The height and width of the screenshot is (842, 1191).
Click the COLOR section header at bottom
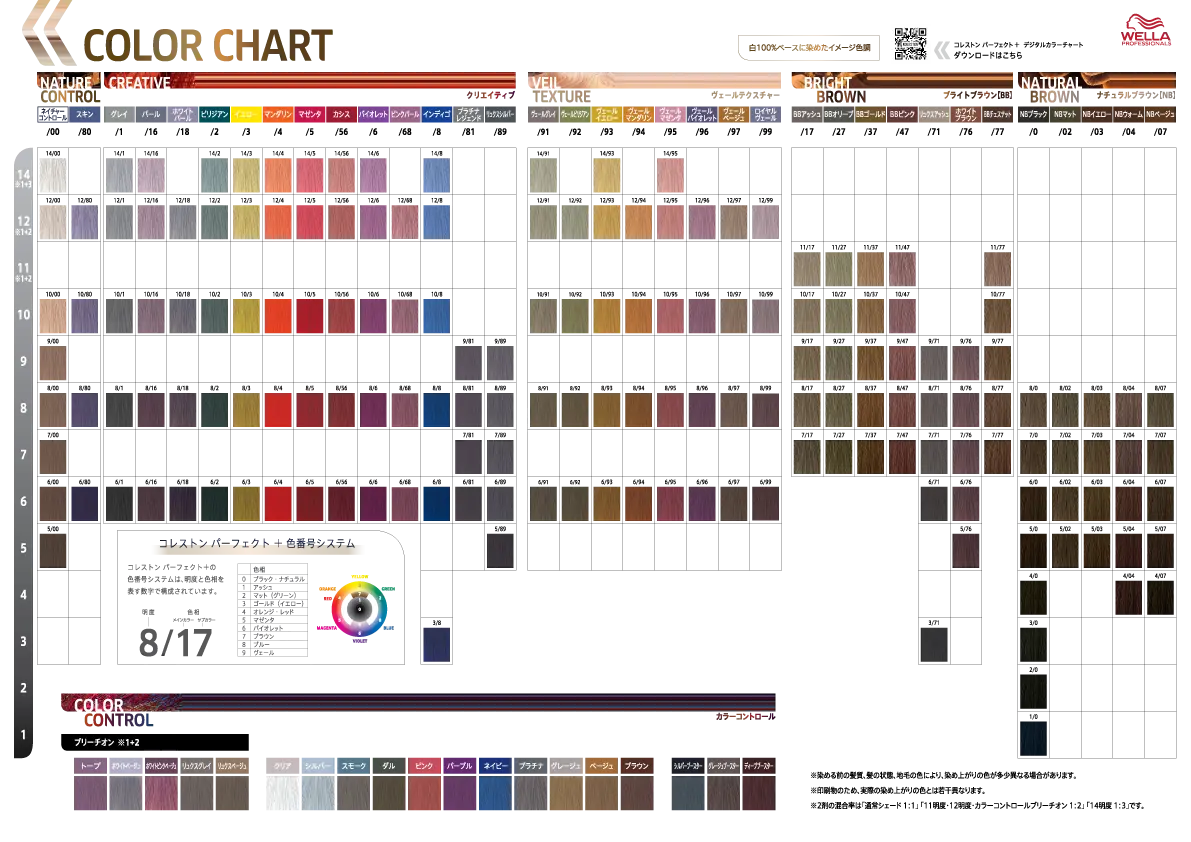coord(99,706)
